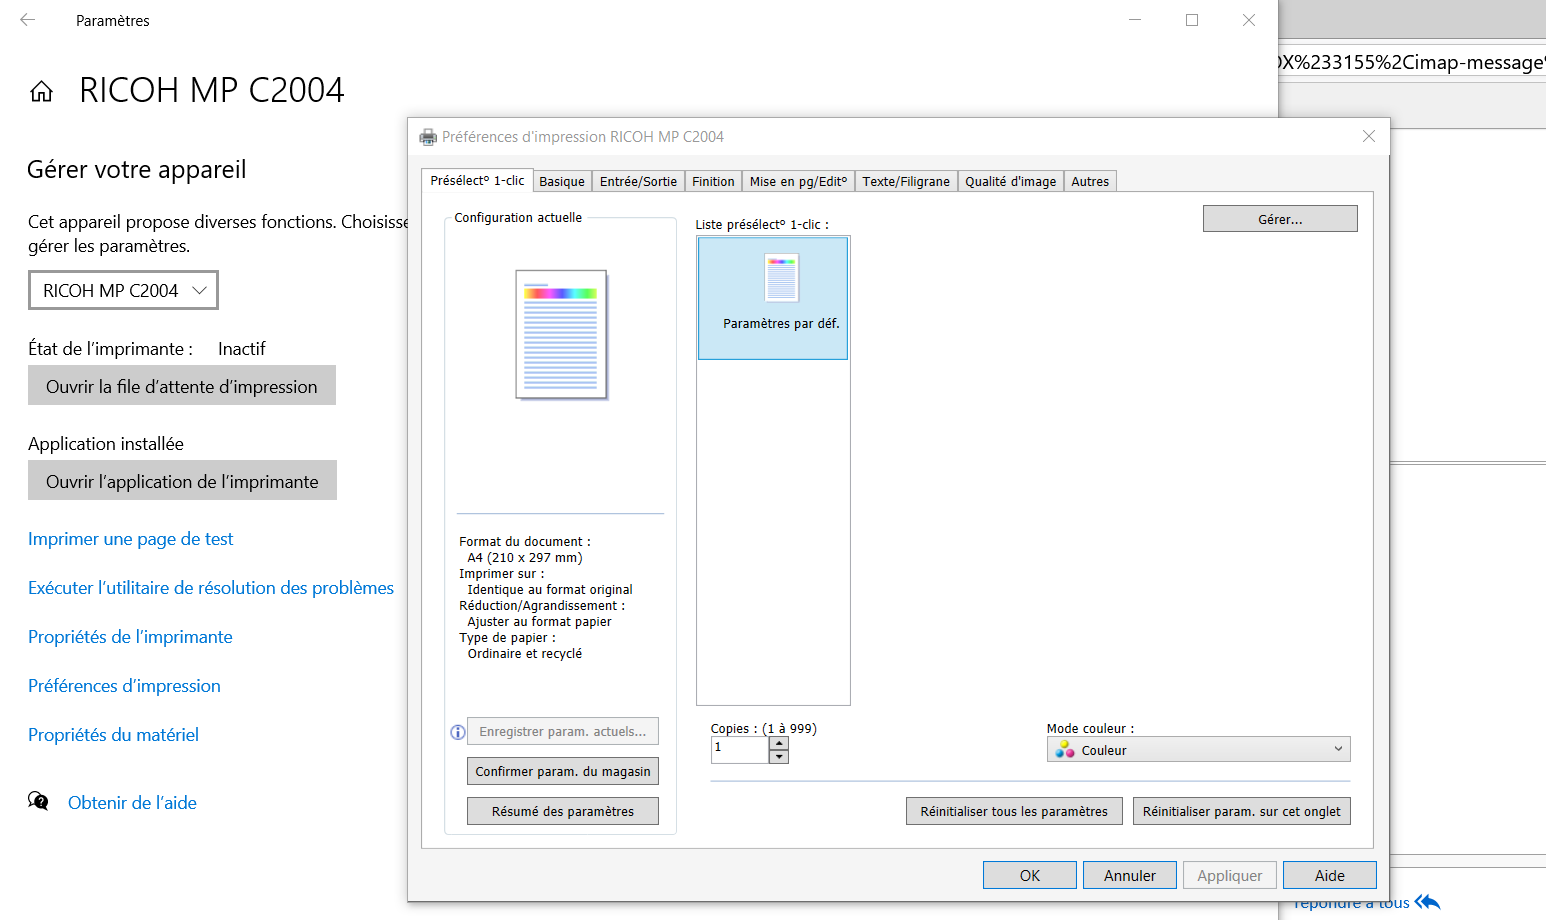Viewport: 1546px width, 920px height.
Task: Close the Préférences d'impression dialog
Action: click(x=1368, y=137)
